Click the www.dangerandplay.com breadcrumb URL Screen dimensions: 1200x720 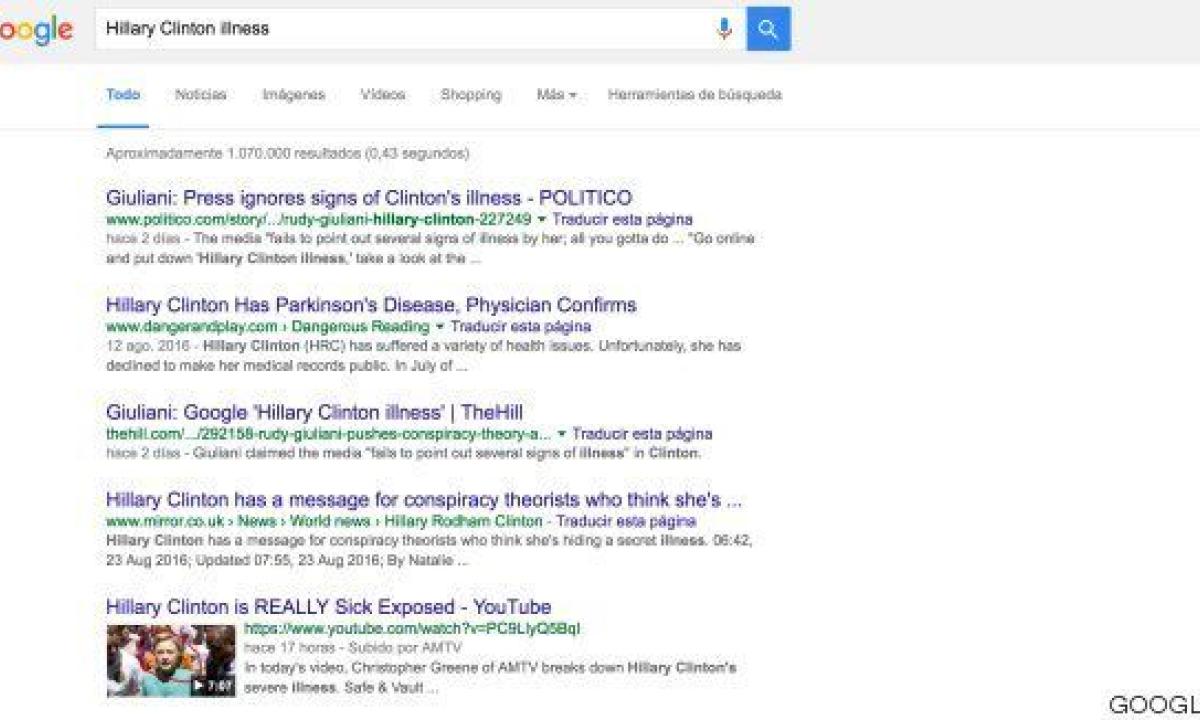267,327
